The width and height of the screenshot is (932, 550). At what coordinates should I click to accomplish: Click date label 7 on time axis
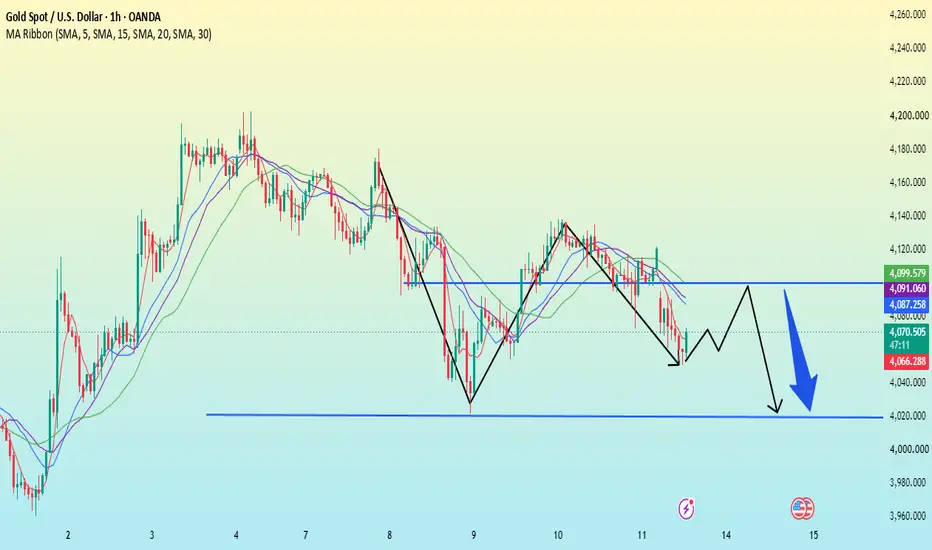tap(306, 535)
